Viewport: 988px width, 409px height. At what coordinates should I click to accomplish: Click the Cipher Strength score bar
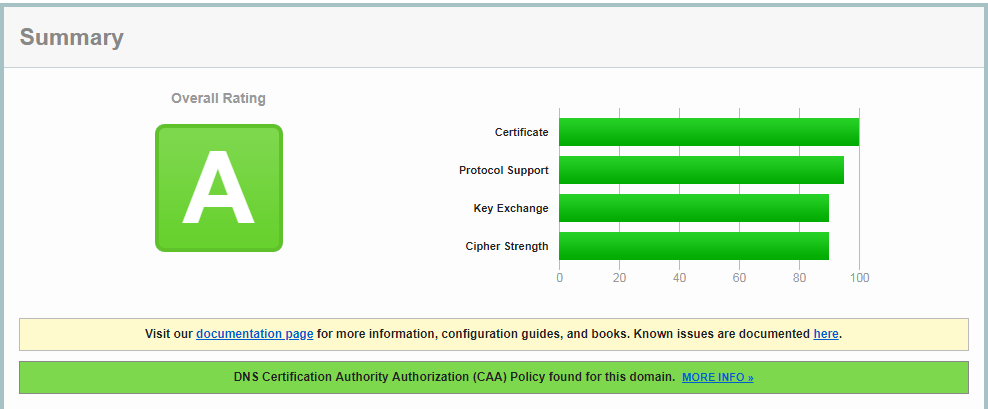tap(693, 246)
